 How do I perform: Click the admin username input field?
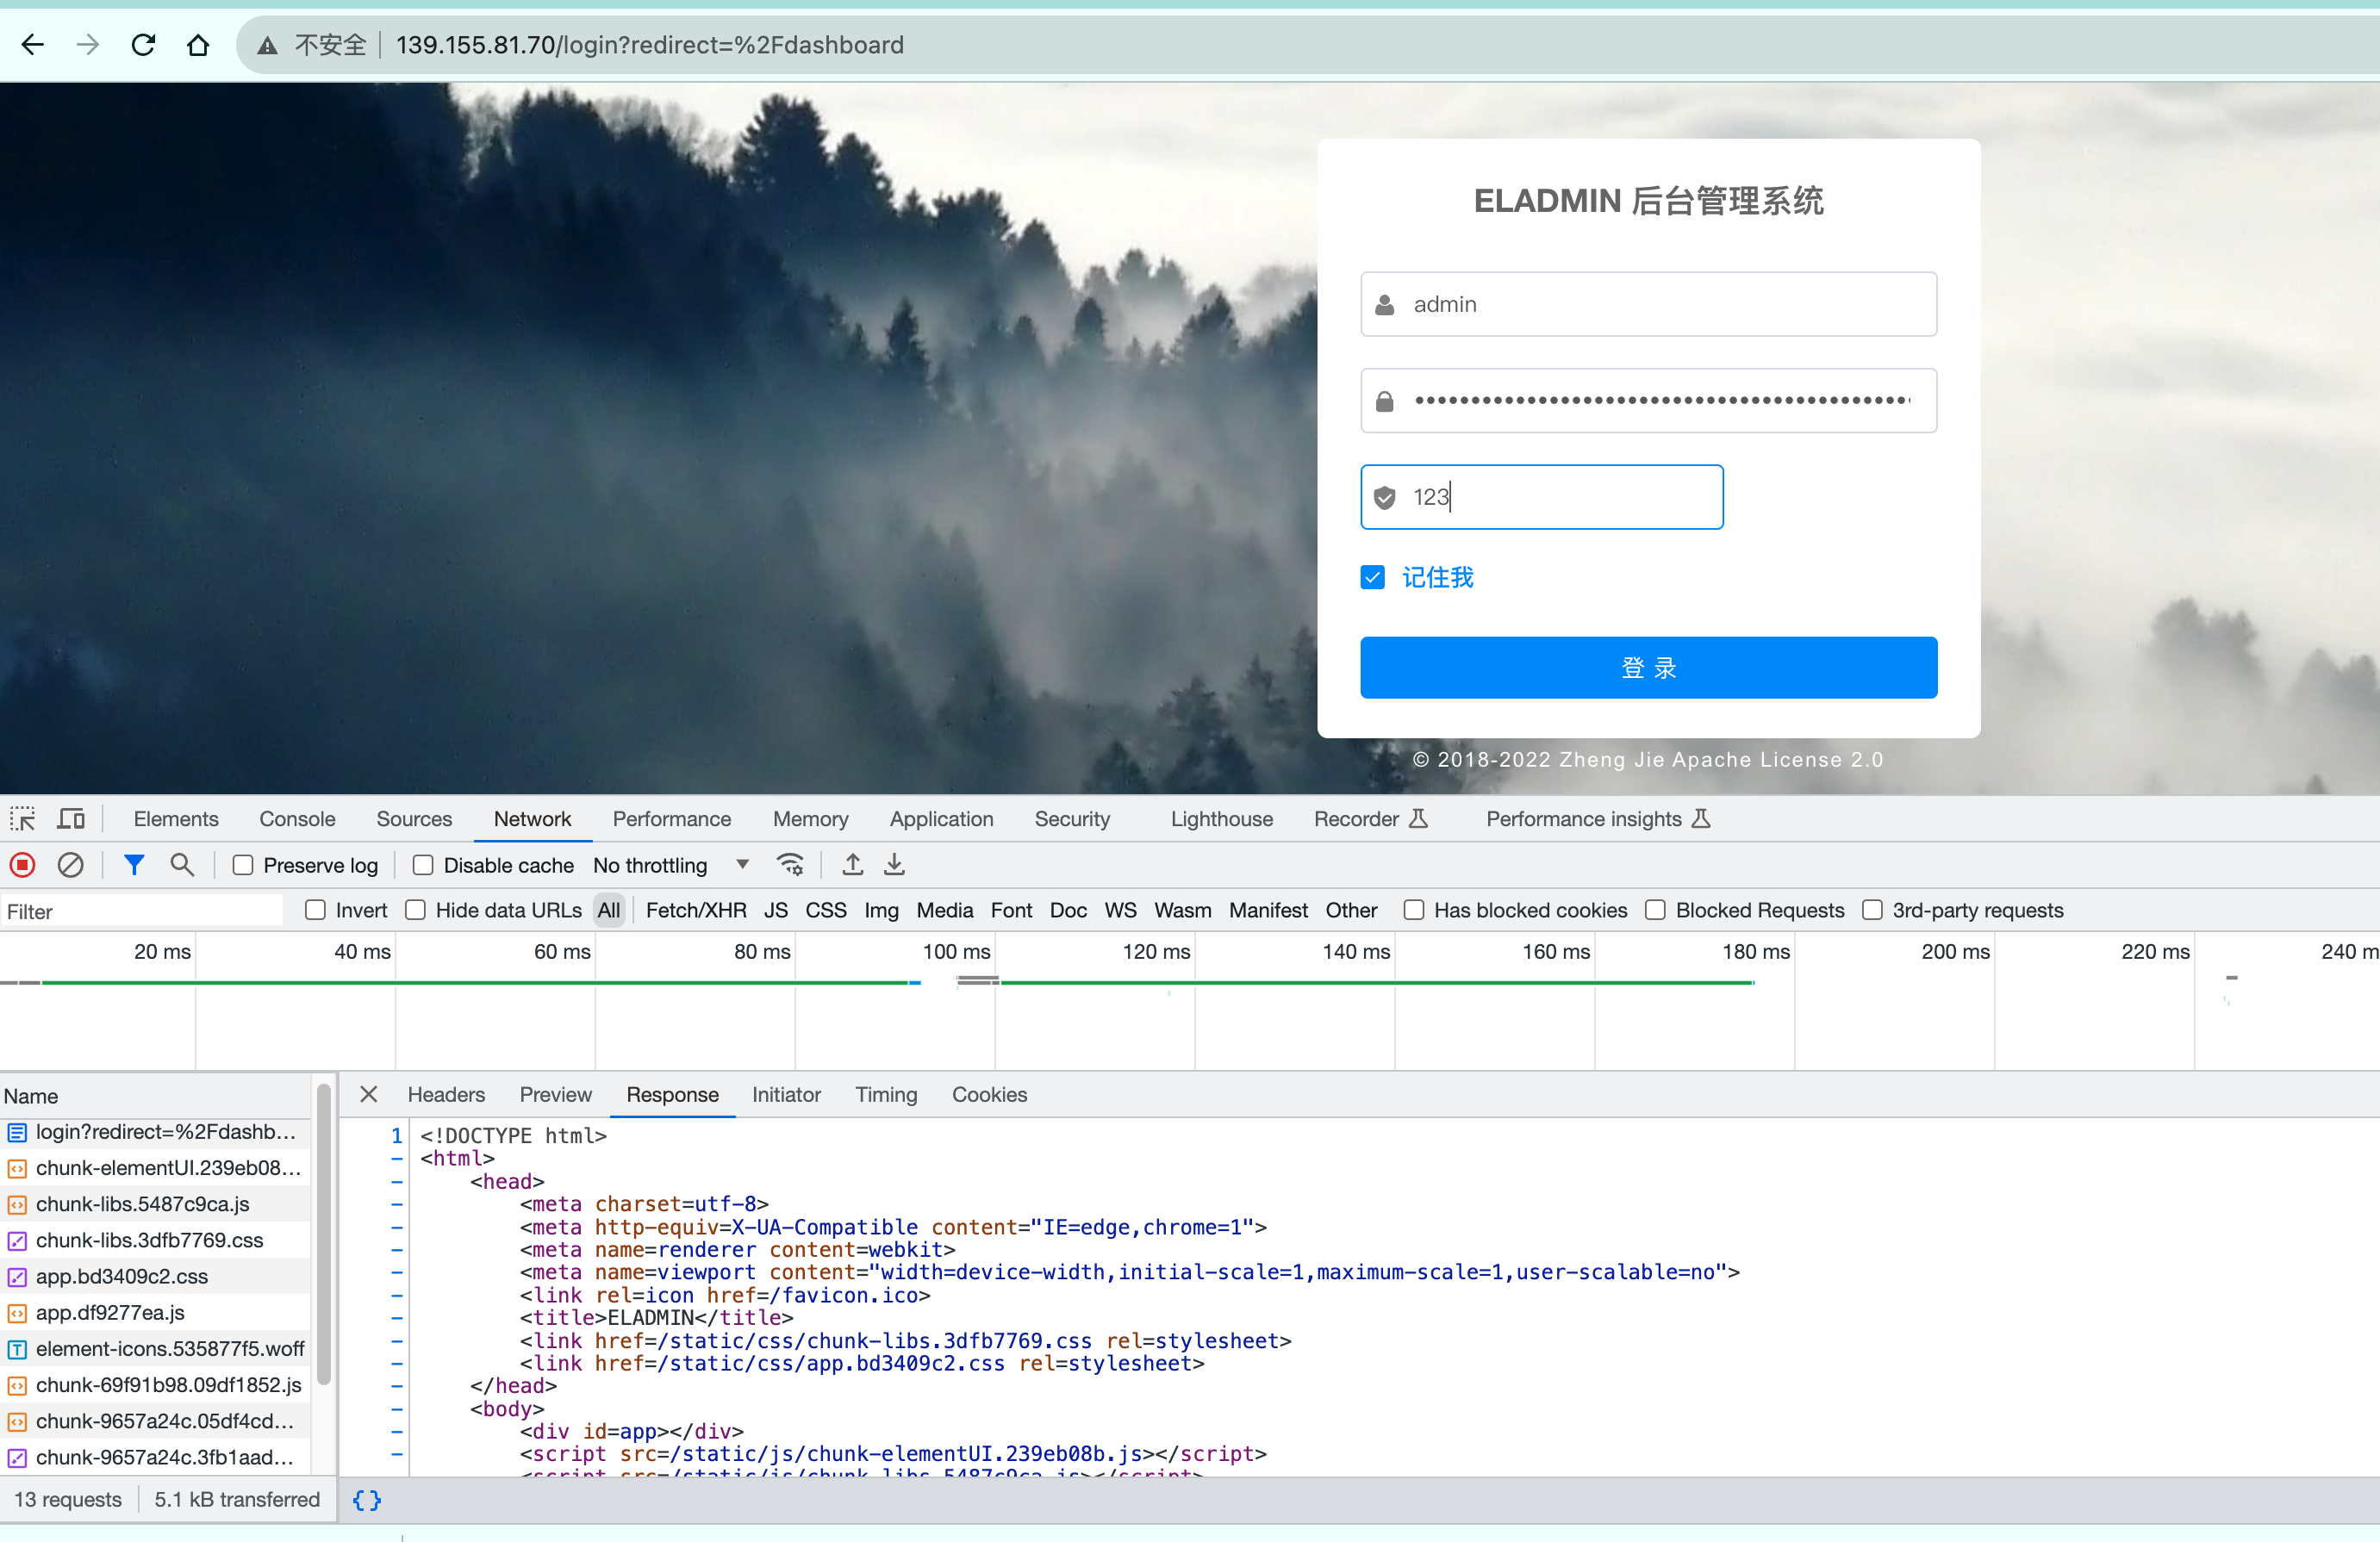coord(1648,304)
